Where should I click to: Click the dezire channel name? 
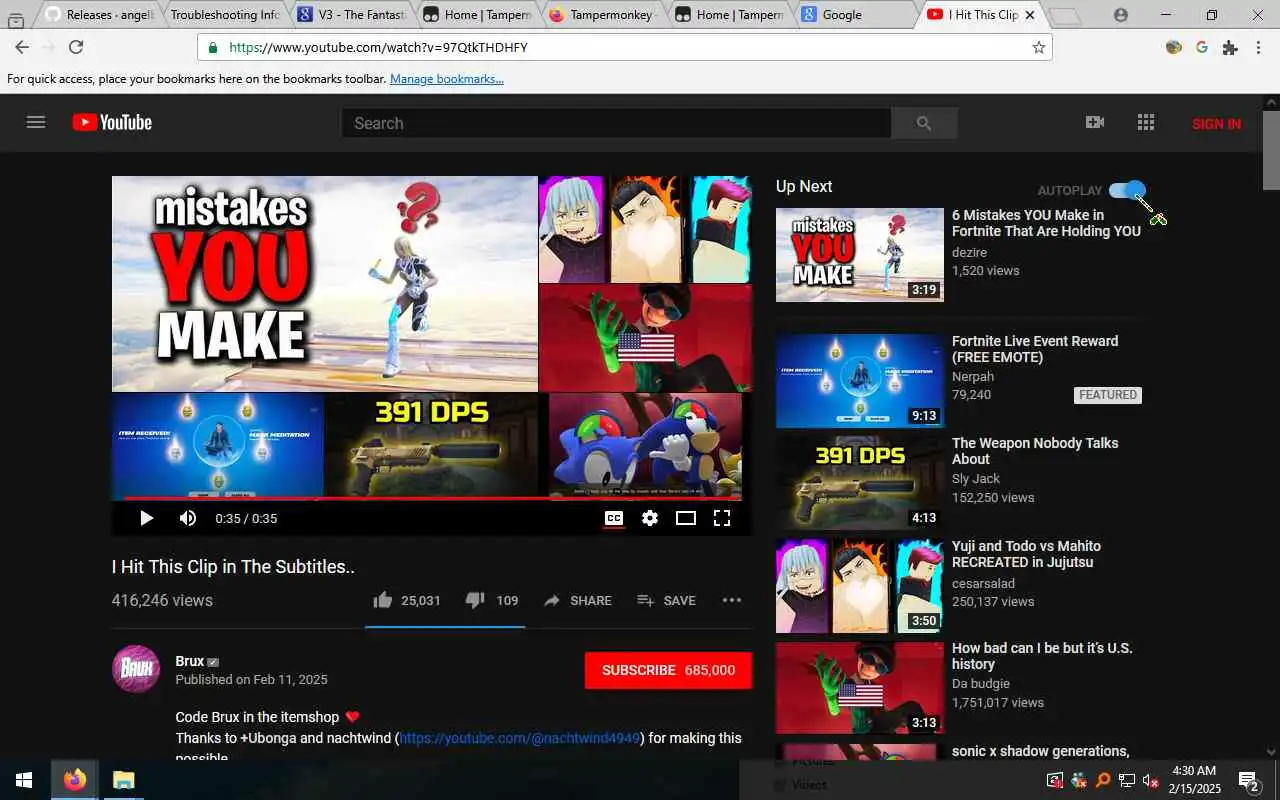969,252
